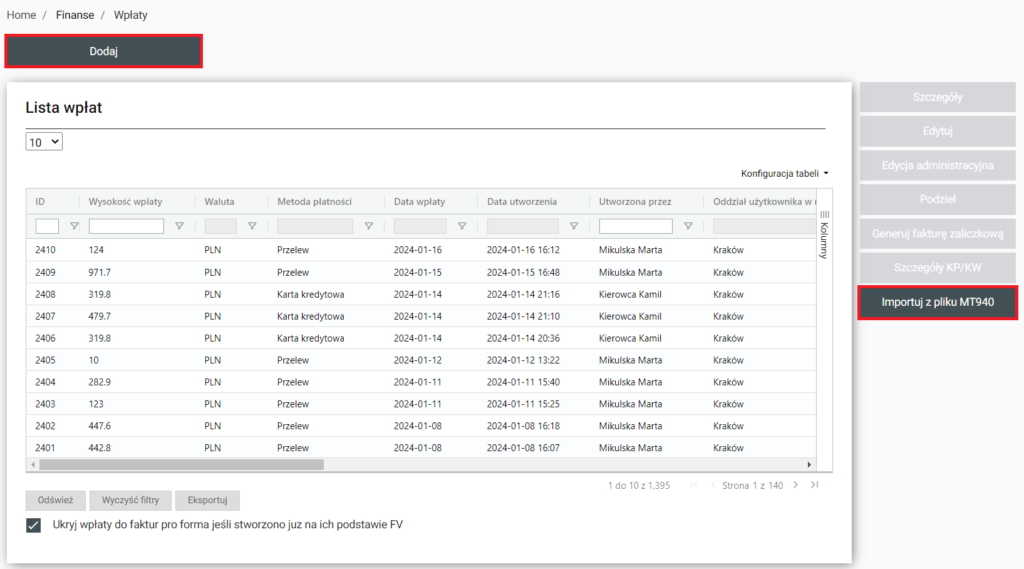The width and height of the screenshot is (1024, 569).
Task: Go to the next page of results
Action: point(796,485)
